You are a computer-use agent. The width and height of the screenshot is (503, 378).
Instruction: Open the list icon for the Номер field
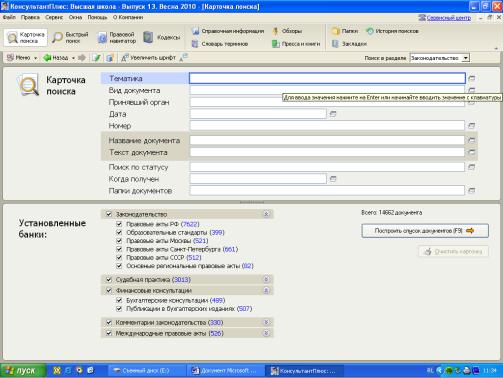[471, 126]
